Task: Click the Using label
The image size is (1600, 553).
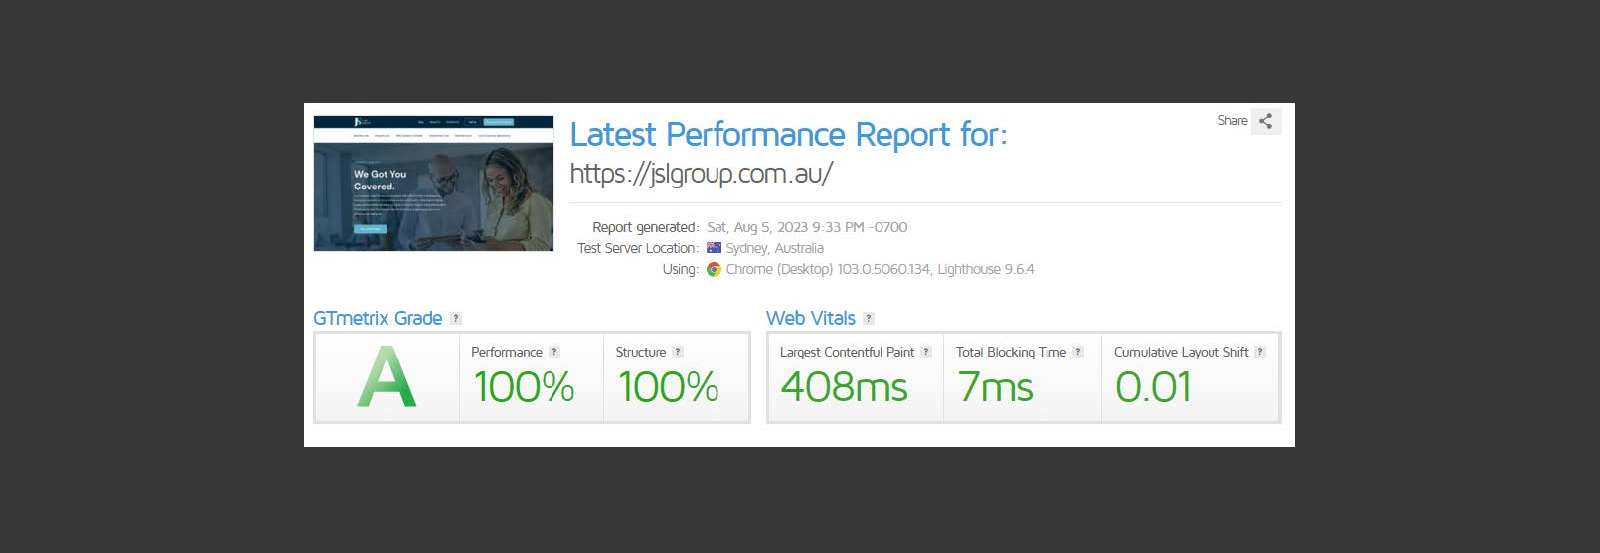Action: (x=681, y=269)
